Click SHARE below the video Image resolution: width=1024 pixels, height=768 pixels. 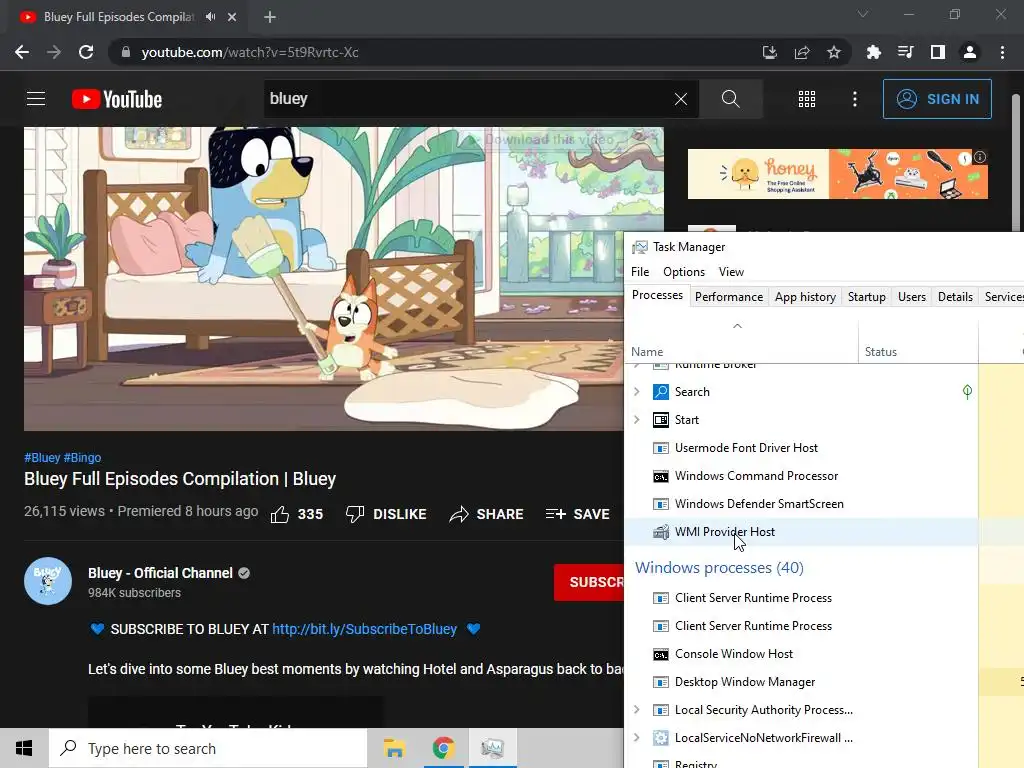[x=487, y=514]
